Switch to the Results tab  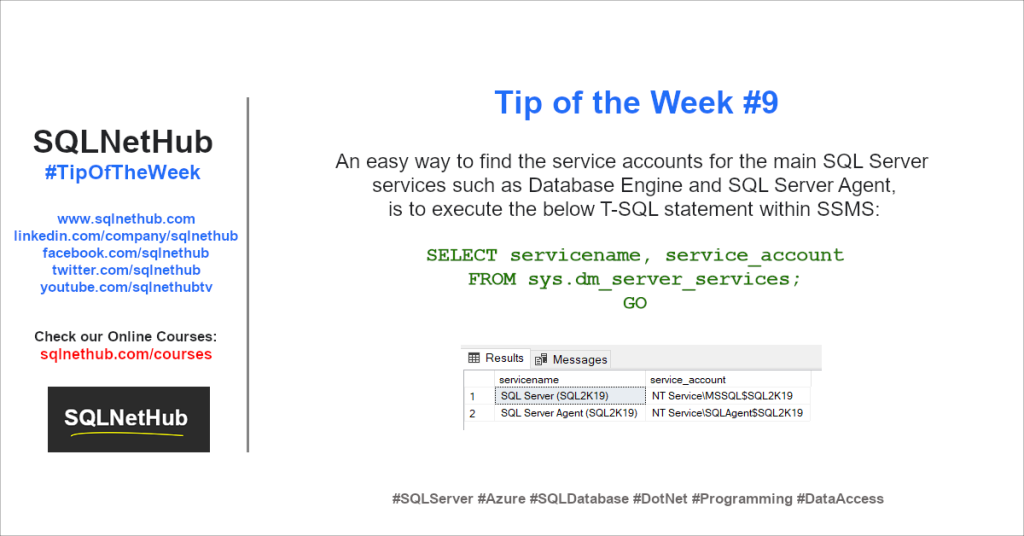coord(497,358)
